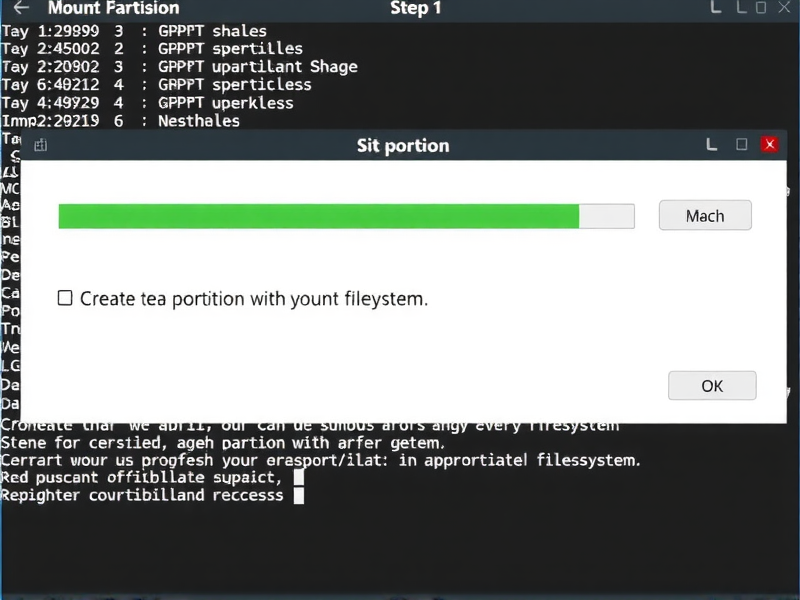
Task: Close the Sit portion dialog with red X
Action: pos(769,145)
